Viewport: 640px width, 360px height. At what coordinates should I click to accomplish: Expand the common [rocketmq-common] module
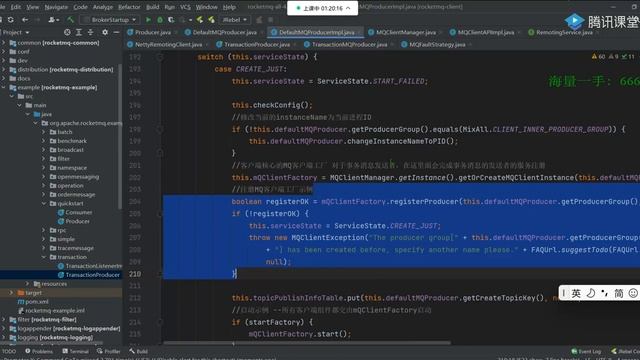click(4, 42)
